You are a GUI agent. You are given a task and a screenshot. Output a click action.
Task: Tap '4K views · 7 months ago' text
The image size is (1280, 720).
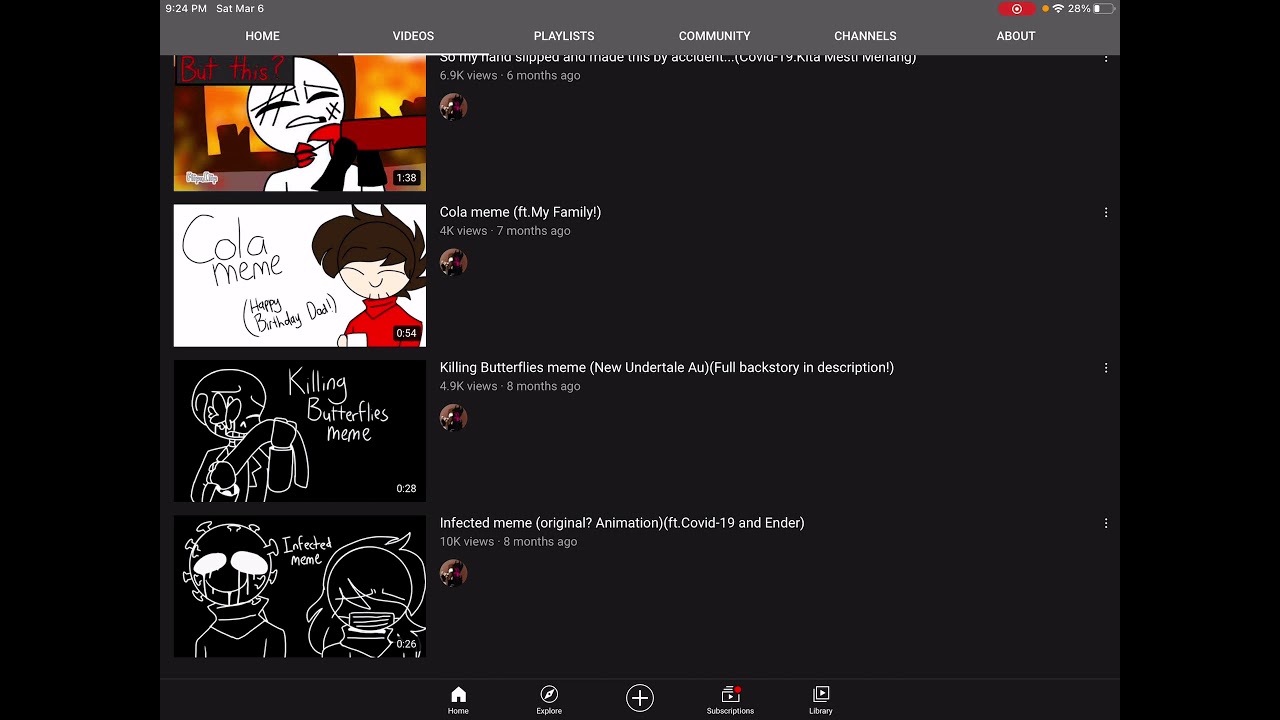pos(505,231)
